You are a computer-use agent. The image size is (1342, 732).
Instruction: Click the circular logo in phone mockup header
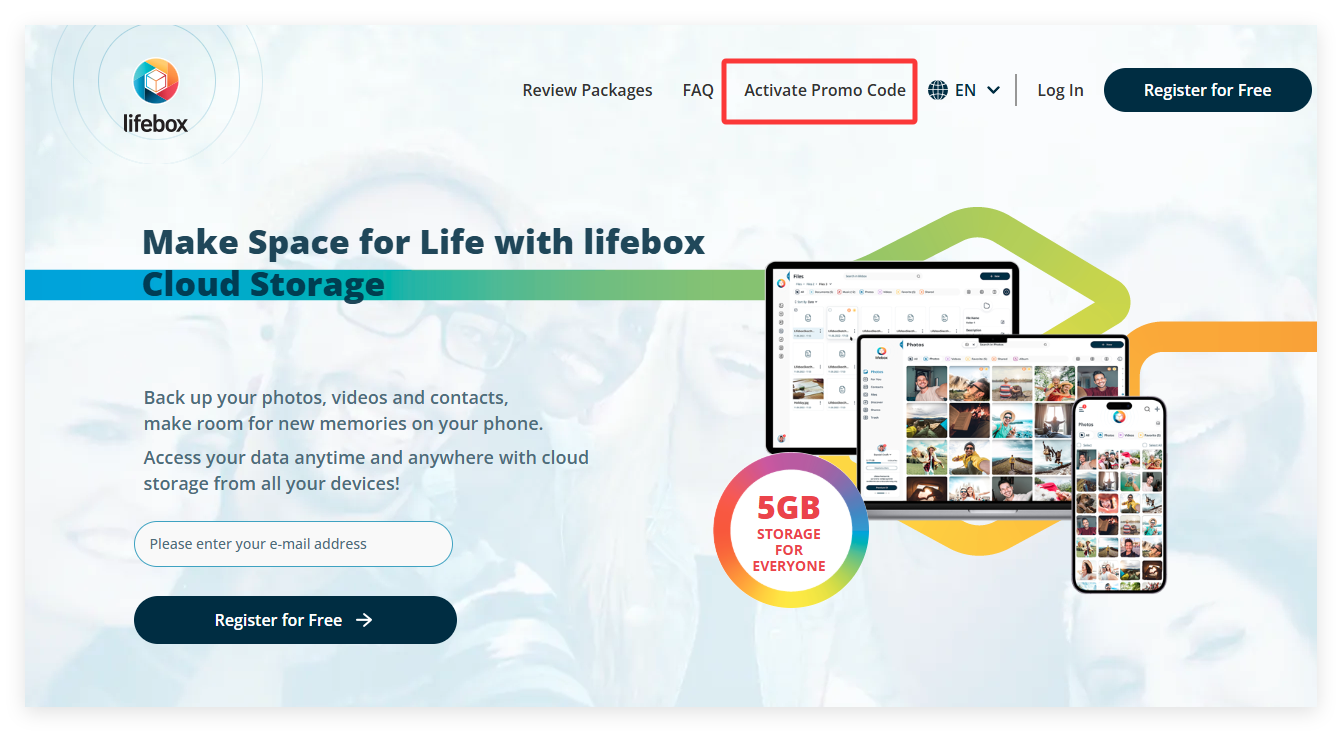click(x=1119, y=417)
